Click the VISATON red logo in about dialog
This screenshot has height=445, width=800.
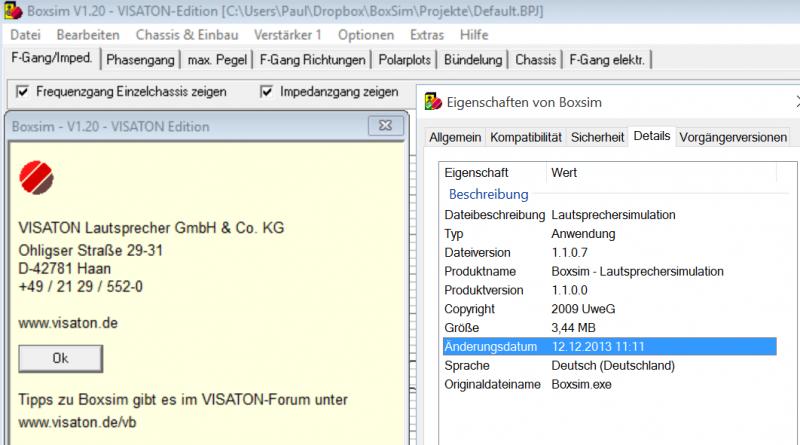pos(36,178)
